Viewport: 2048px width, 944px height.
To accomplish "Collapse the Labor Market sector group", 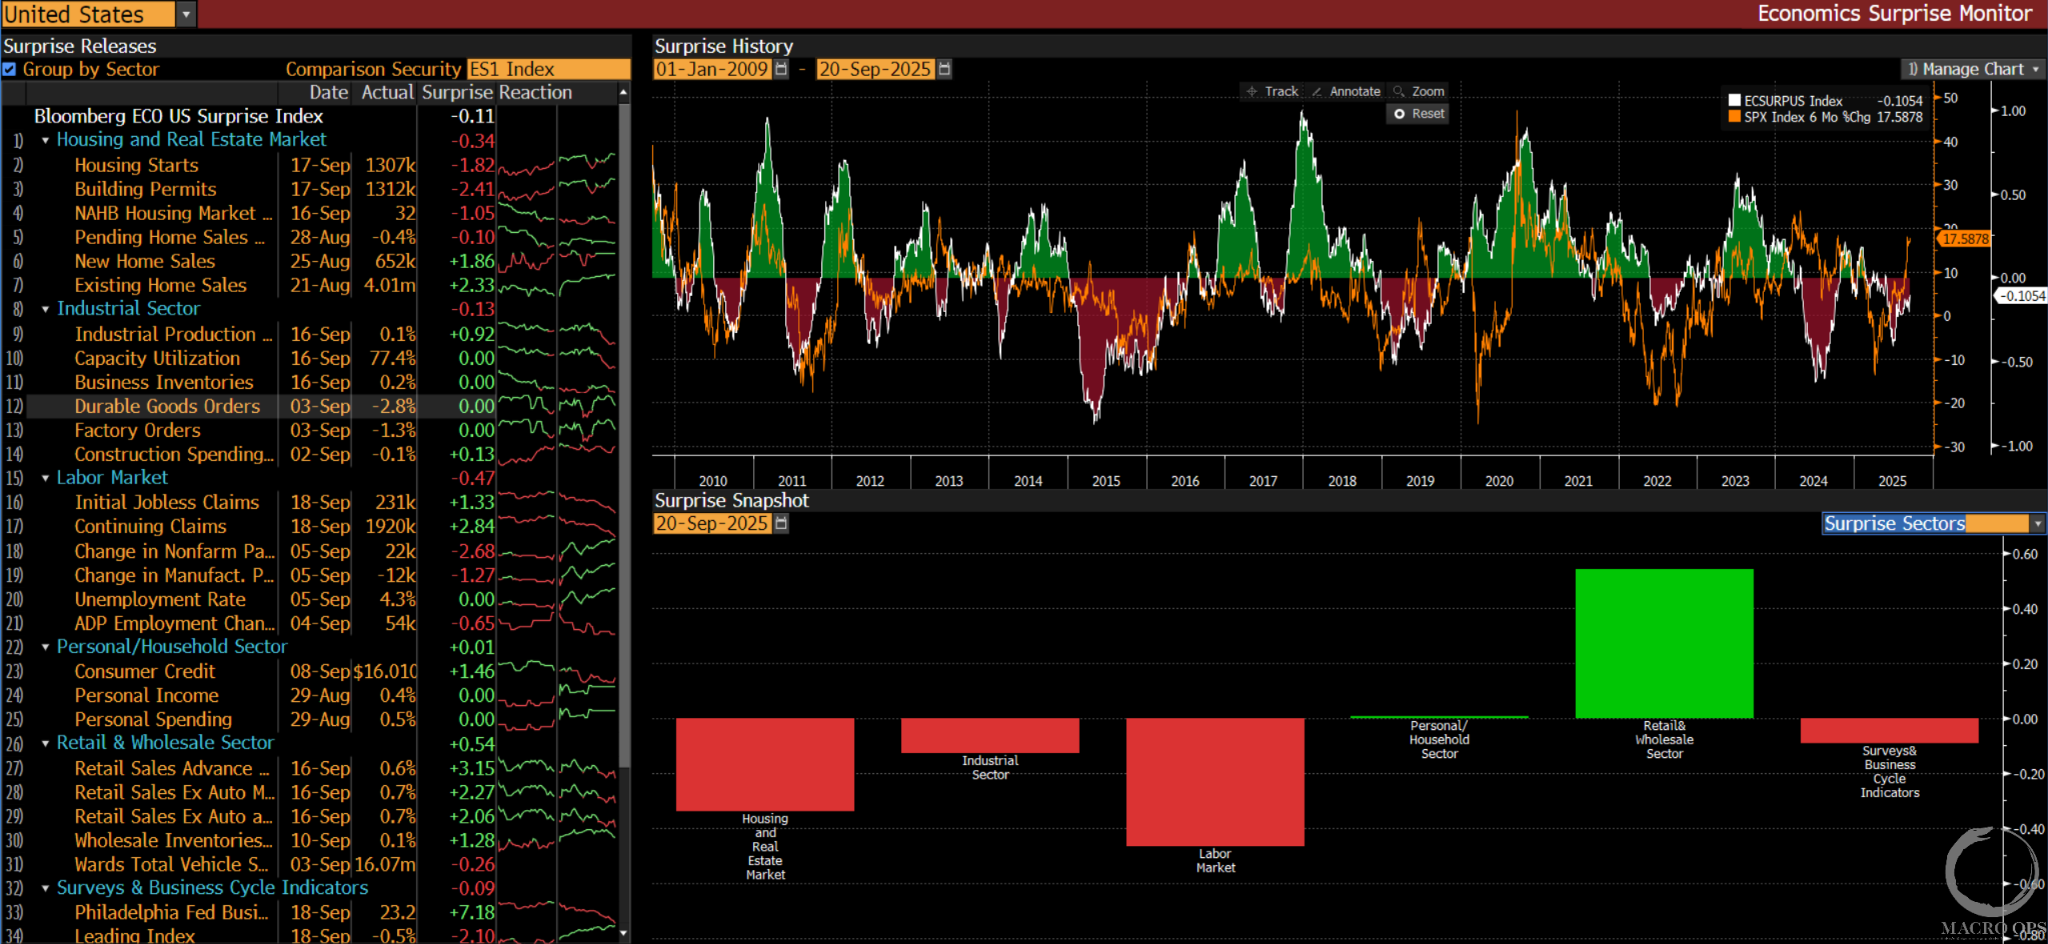I will point(45,478).
